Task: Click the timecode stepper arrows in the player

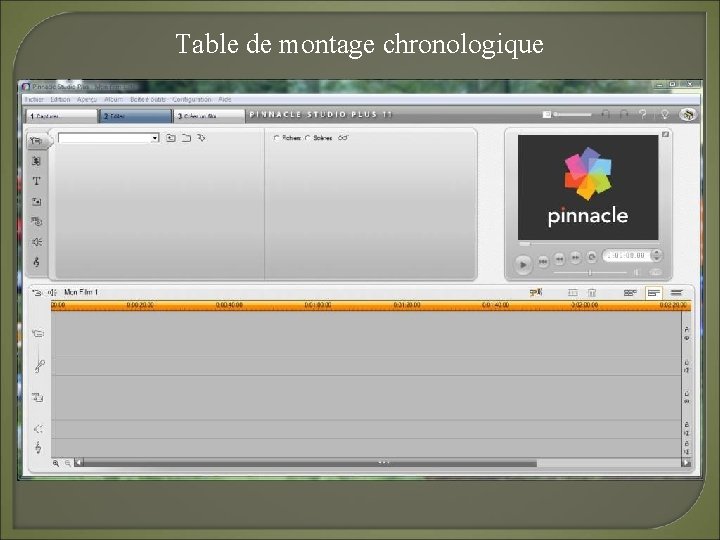Action: [657, 255]
